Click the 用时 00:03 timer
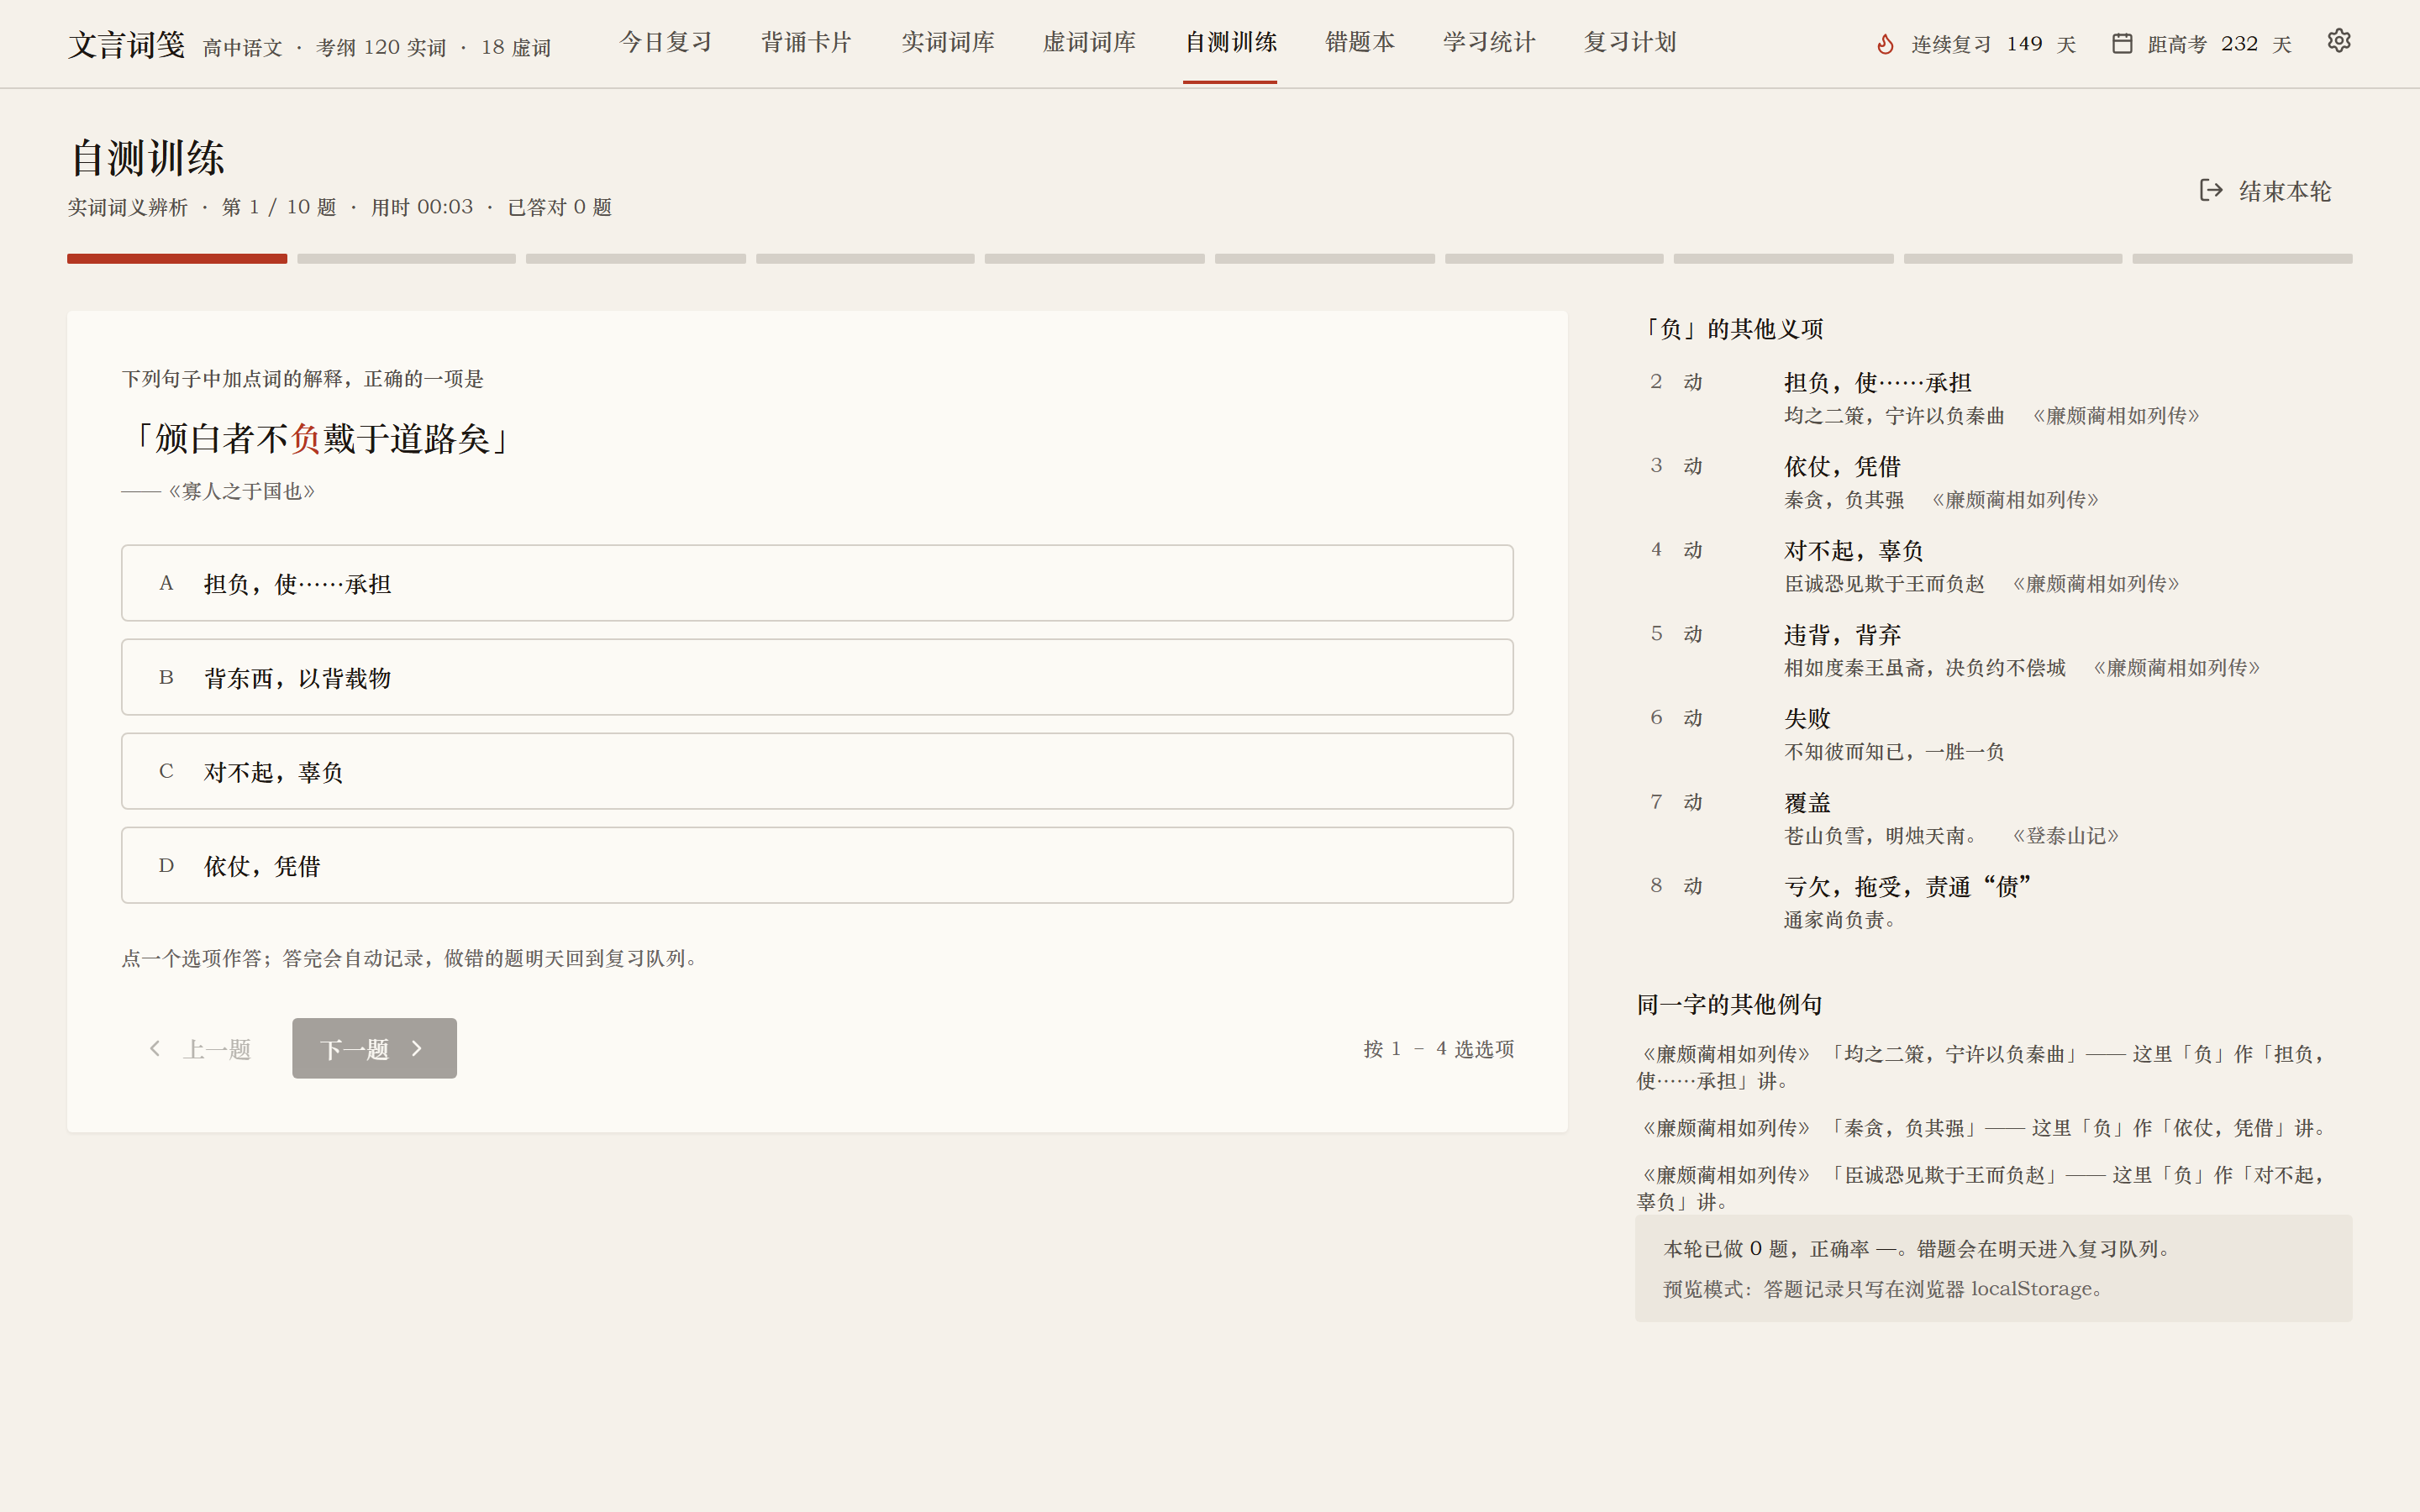This screenshot has height=1512, width=2420. 421,207
